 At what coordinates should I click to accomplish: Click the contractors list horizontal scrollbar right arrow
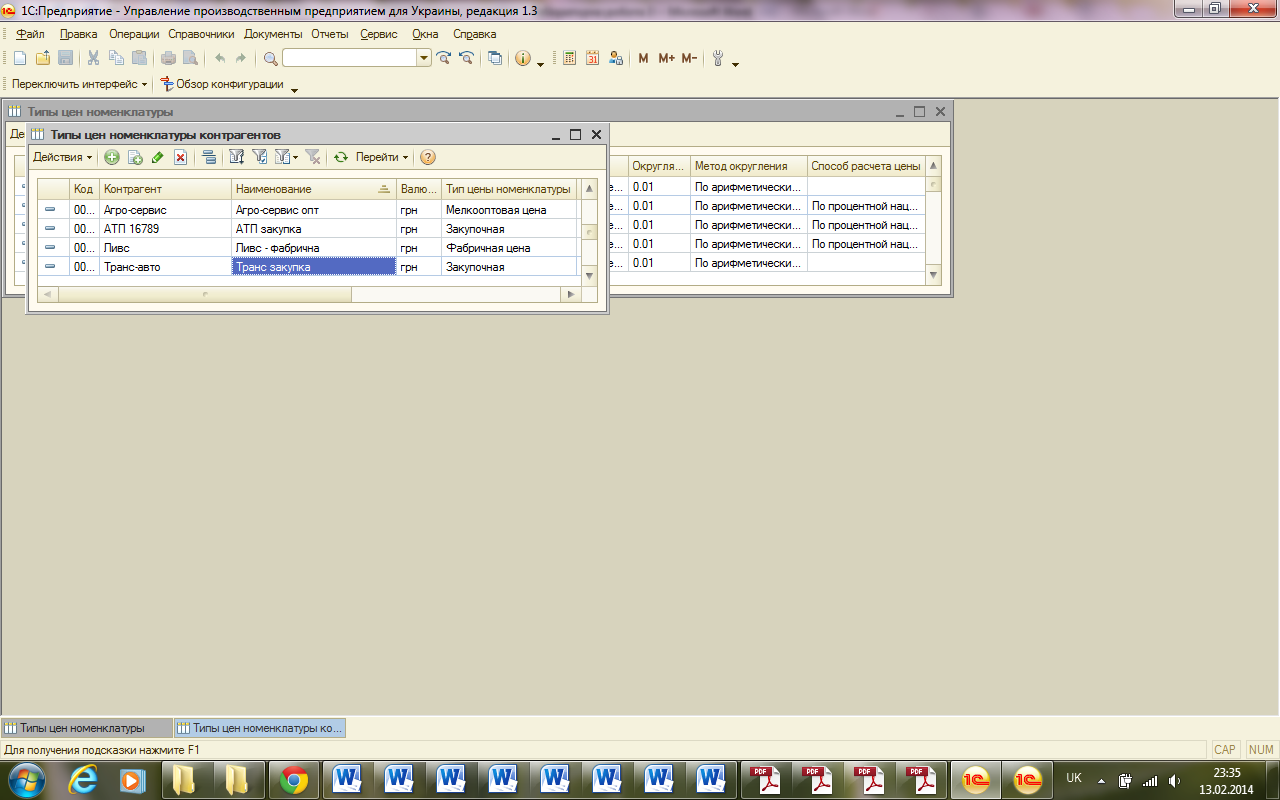pyautogui.click(x=570, y=294)
